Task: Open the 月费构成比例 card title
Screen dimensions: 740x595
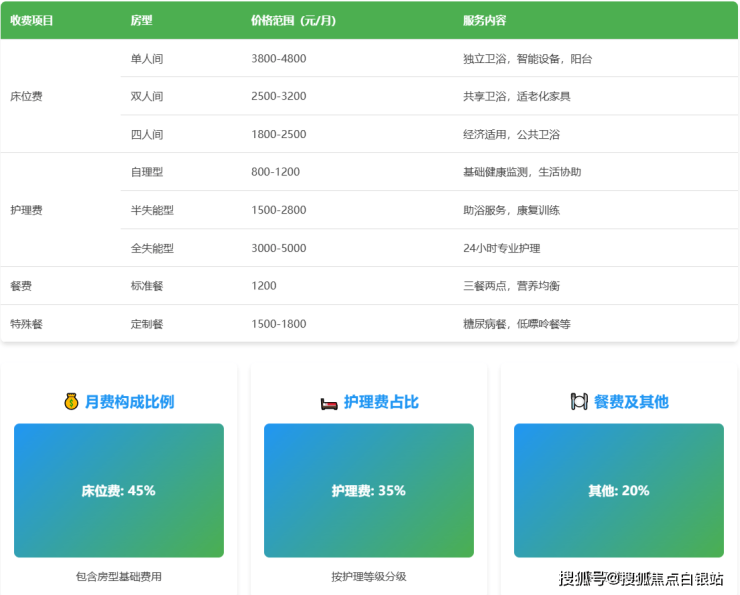Action: click(x=130, y=402)
